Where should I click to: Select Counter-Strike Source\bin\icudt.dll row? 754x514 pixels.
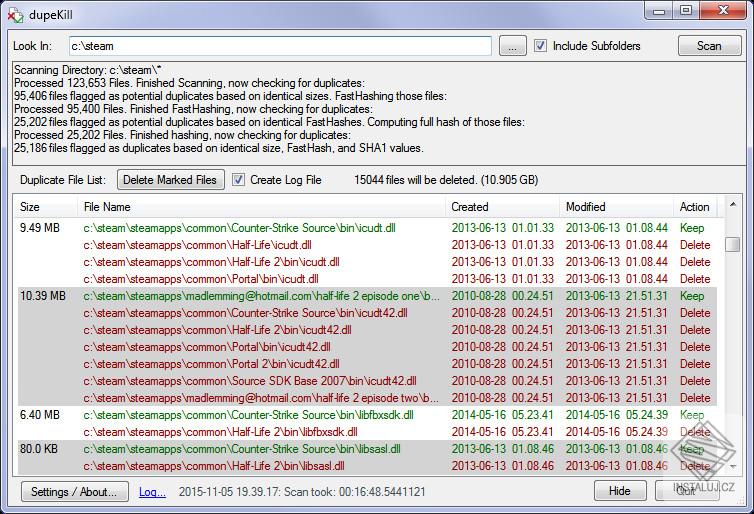367,228
